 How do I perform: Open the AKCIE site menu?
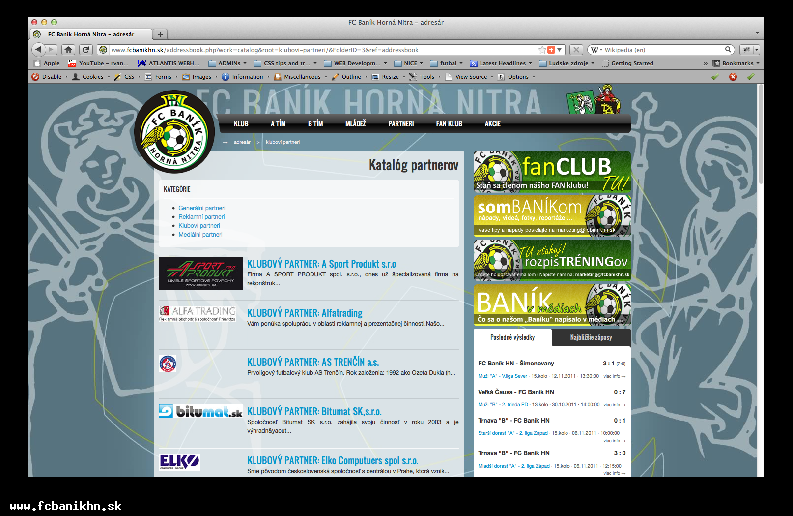pyautogui.click(x=493, y=123)
